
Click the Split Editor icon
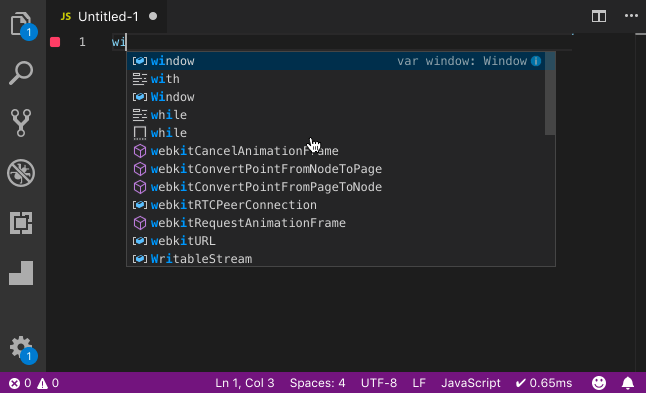click(599, 16)
